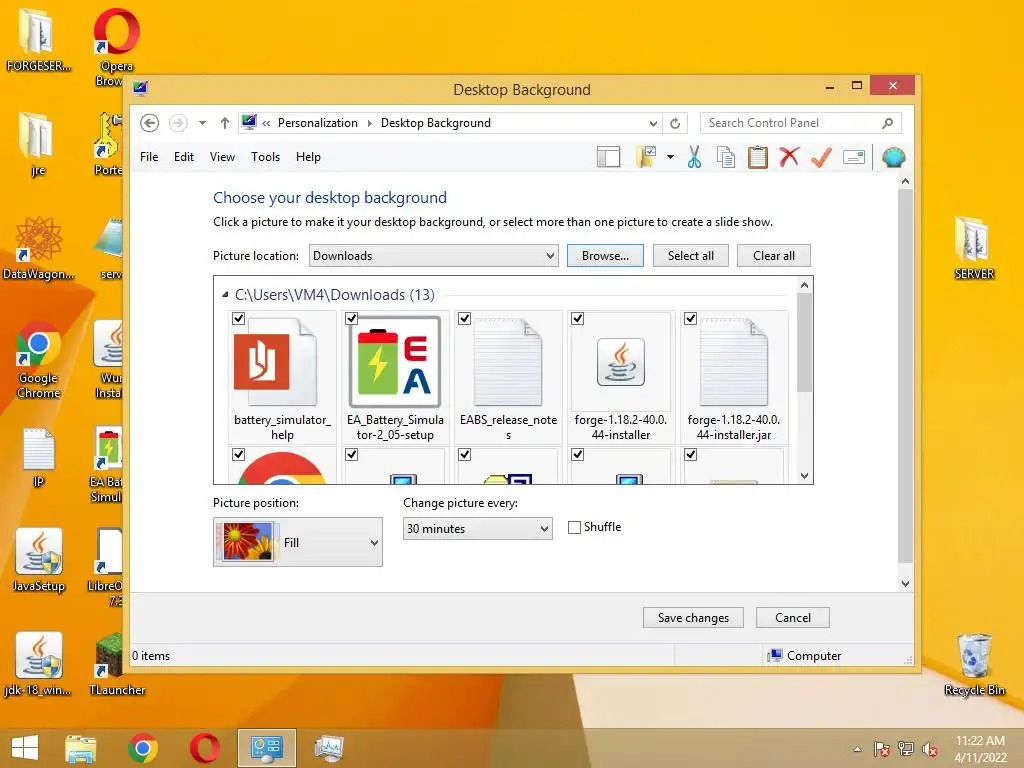Screen dimensions: 1024x768
Task: Uncheck the forge-1.18.2-40.0.44-installer.jar checkbox
Action: pos(690,319)
